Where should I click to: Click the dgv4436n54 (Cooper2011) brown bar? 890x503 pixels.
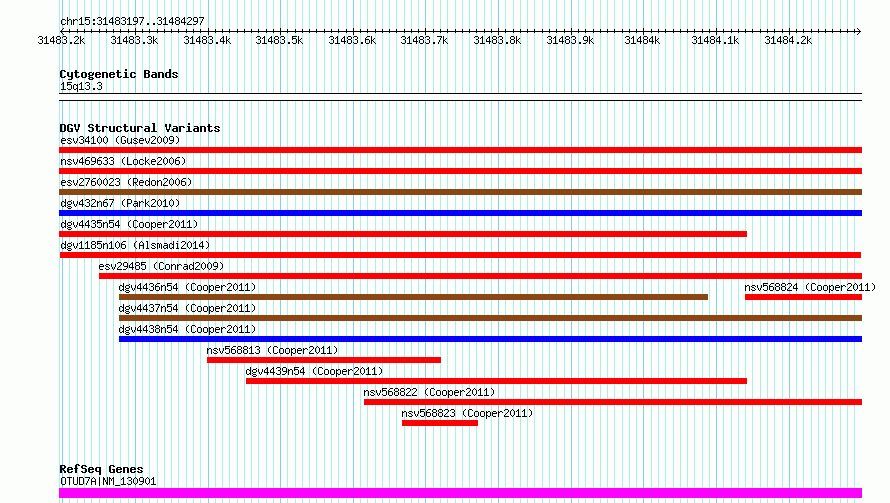(413, 297)
